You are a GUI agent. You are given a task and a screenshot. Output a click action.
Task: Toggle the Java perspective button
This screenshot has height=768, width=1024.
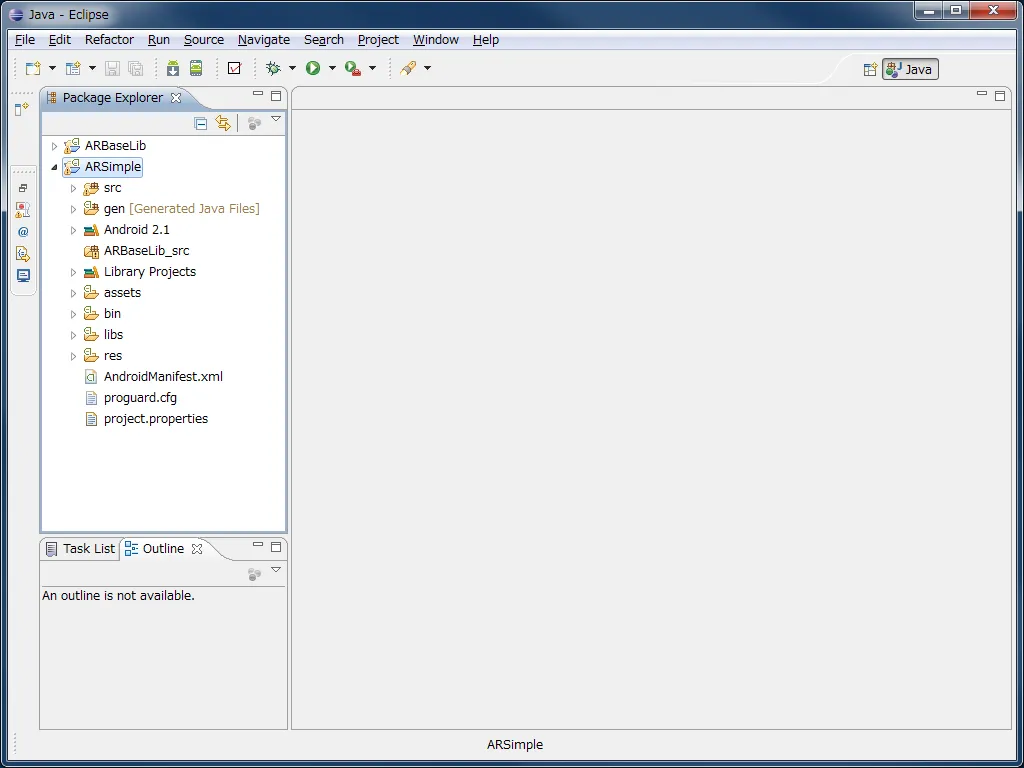[x=910, y=69]
